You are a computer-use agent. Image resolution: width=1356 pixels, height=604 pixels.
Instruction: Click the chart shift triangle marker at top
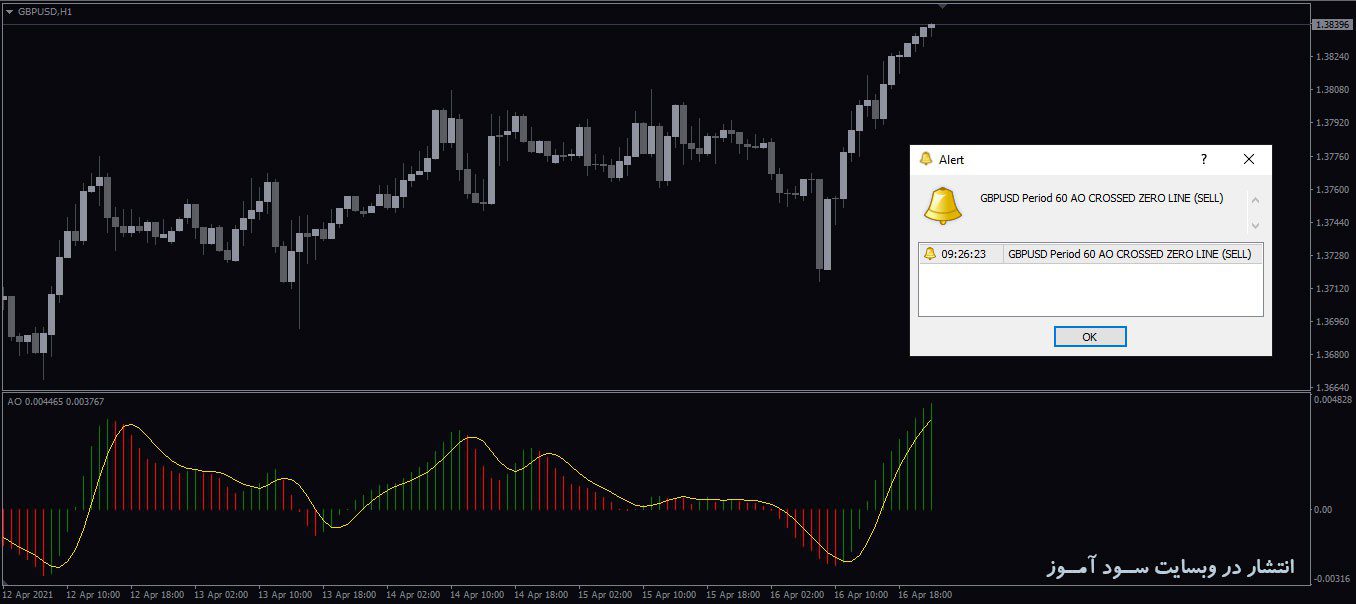[942, 6]
